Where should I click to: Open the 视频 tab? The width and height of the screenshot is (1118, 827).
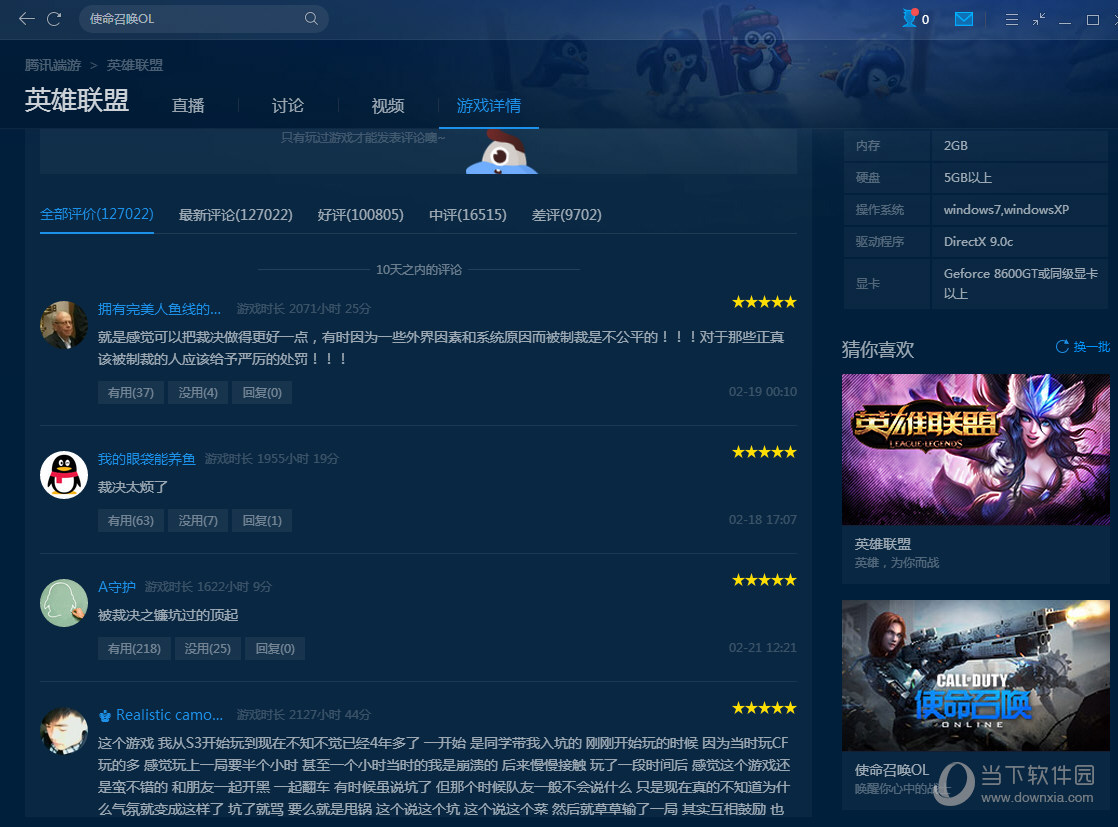[388, 106]
